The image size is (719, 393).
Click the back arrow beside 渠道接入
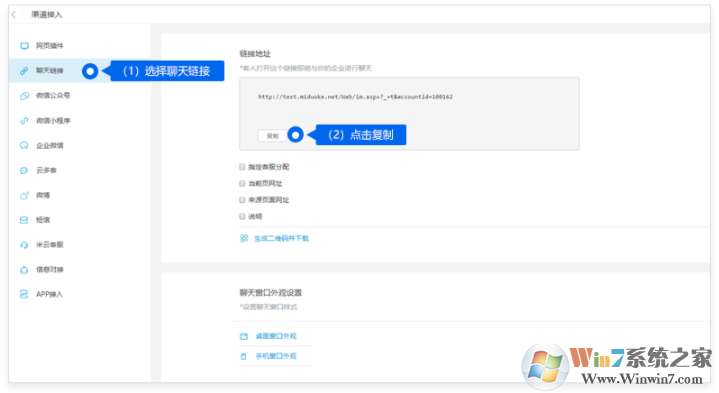click(x=14, y=15)
